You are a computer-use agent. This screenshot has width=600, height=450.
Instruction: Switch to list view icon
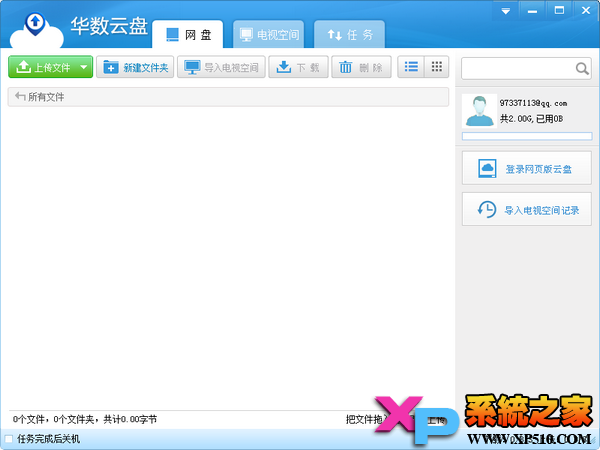click(411, 67)
